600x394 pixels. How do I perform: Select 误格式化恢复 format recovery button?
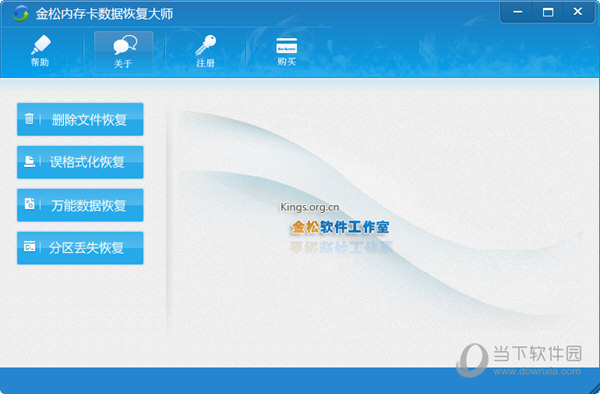(80, 162)
